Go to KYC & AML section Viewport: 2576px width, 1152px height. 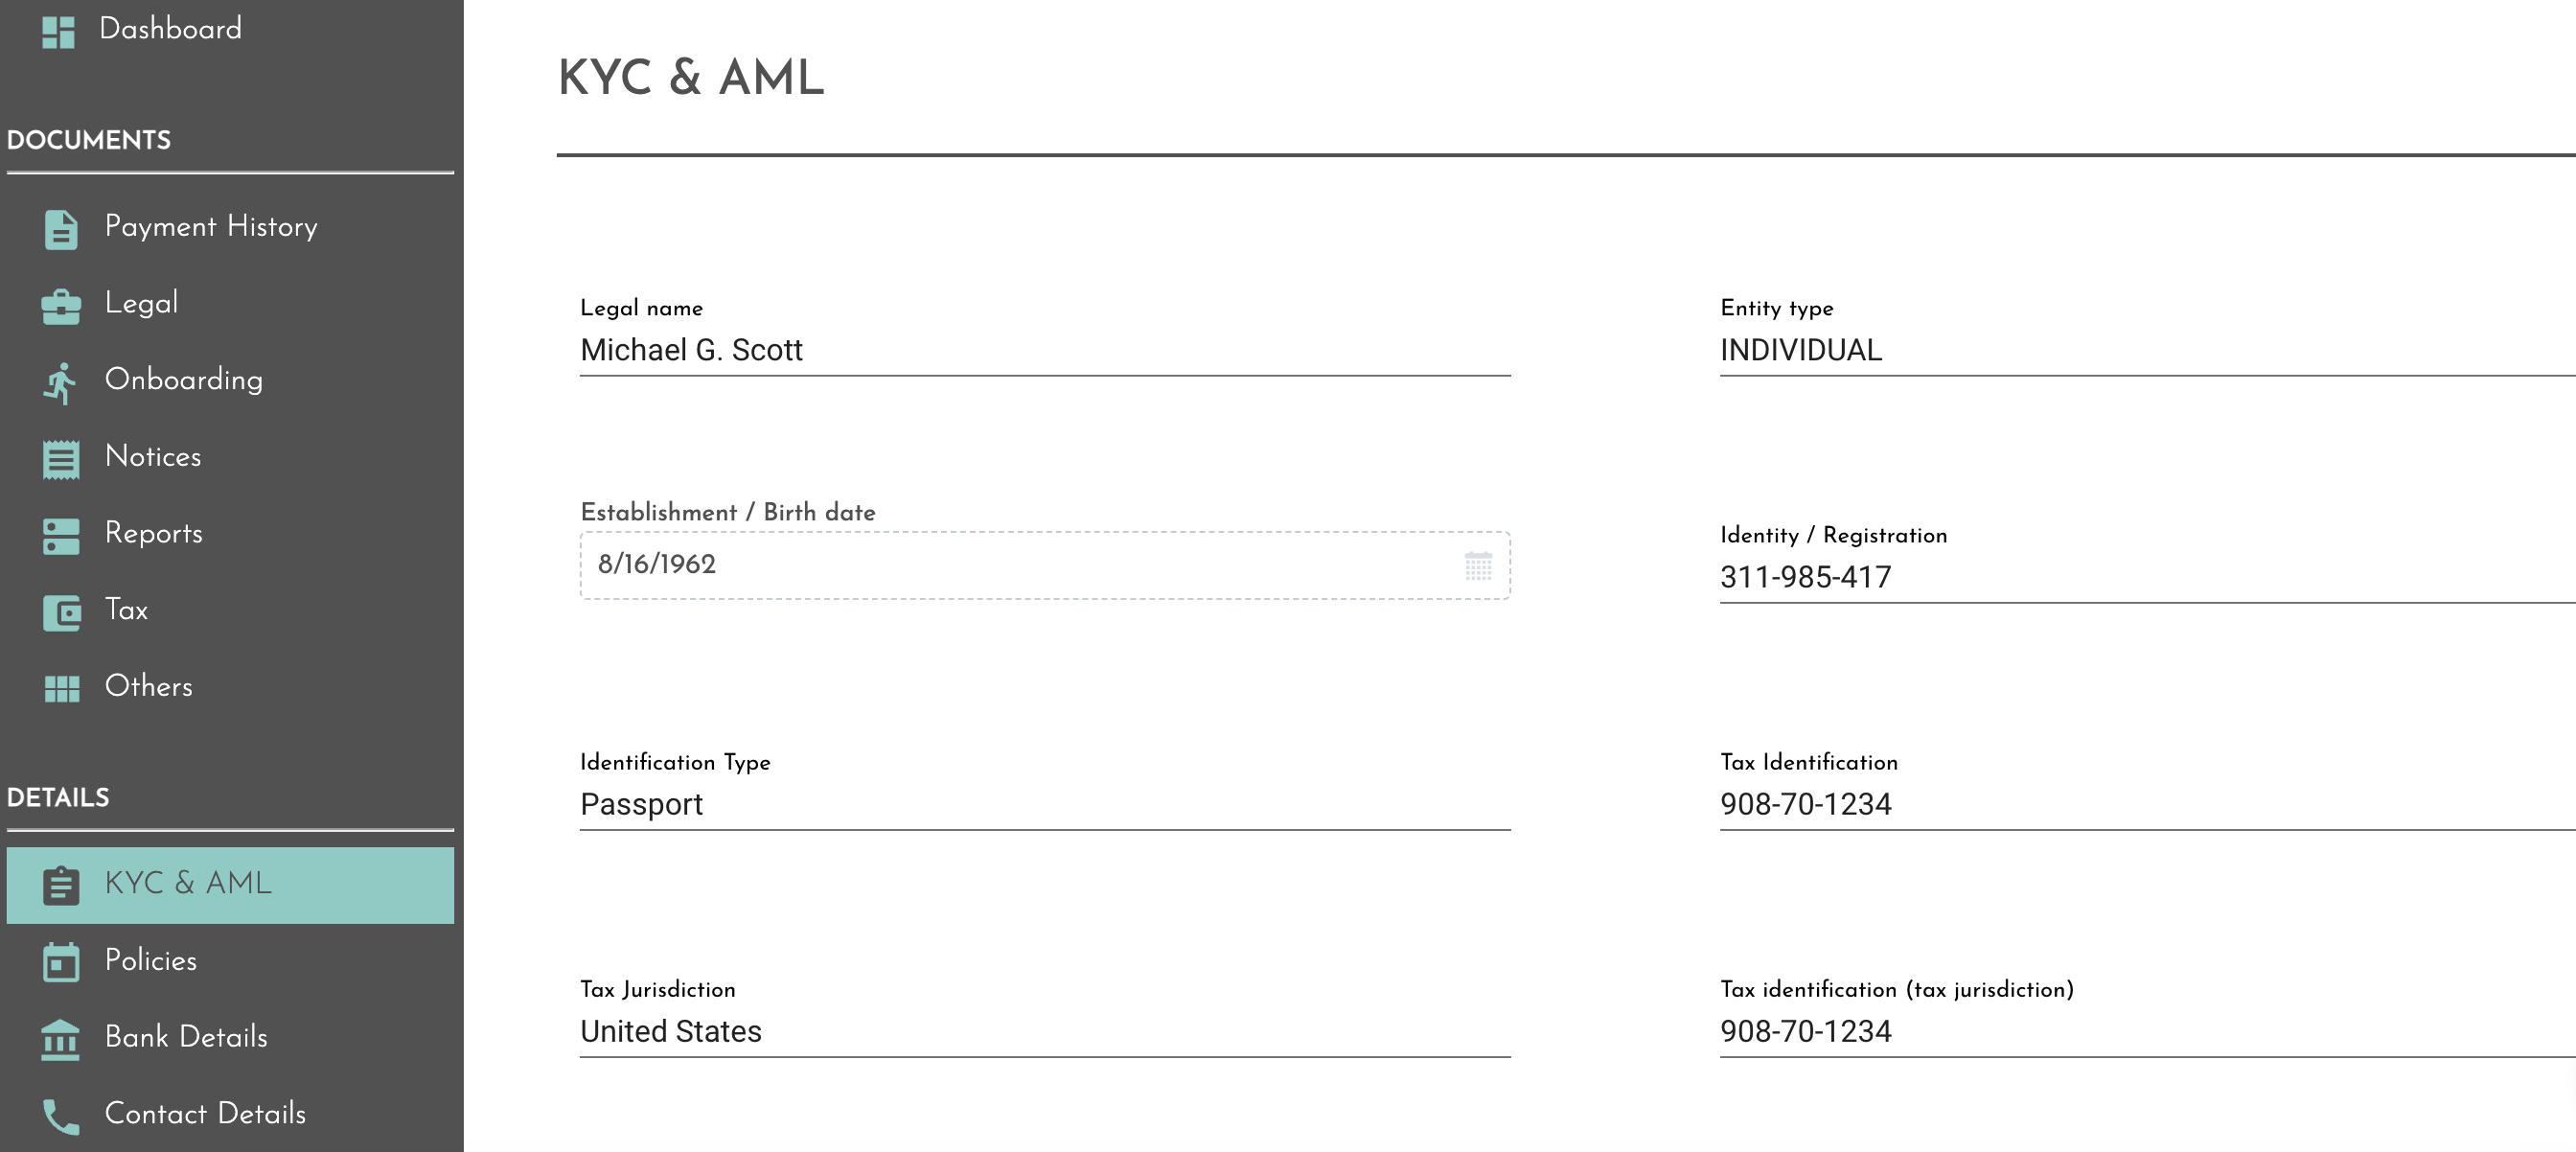coord(188,884)
